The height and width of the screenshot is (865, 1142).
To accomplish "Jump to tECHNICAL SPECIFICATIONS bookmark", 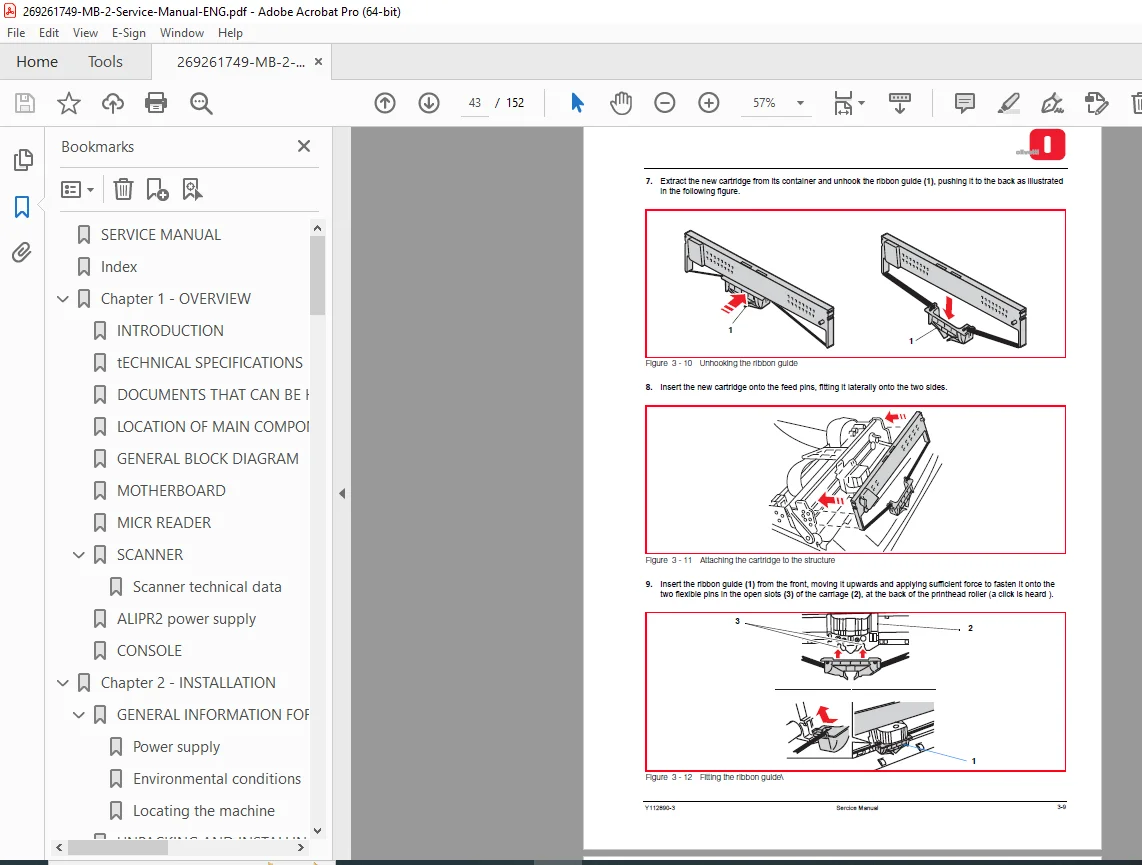I will pos(210,363).
